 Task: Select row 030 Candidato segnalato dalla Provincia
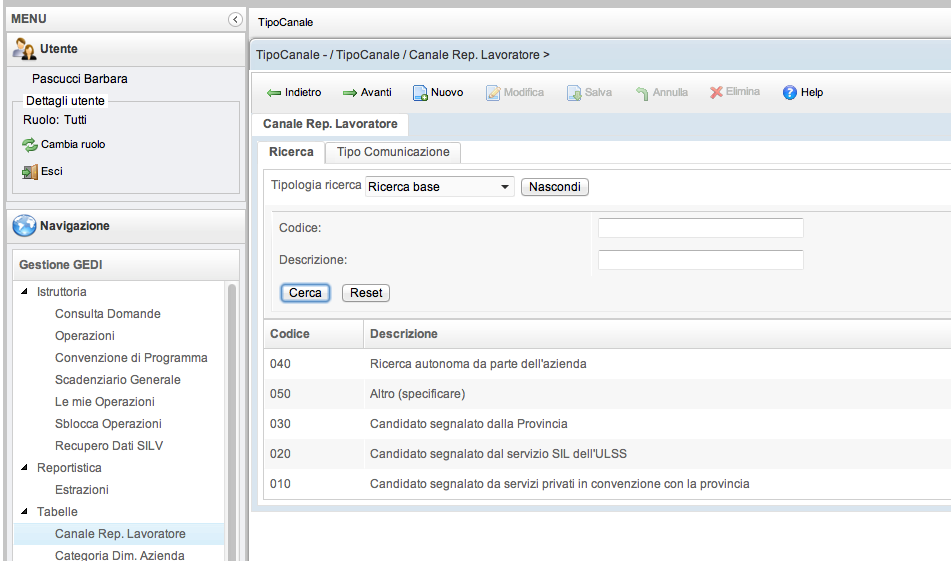click(468, 424)
